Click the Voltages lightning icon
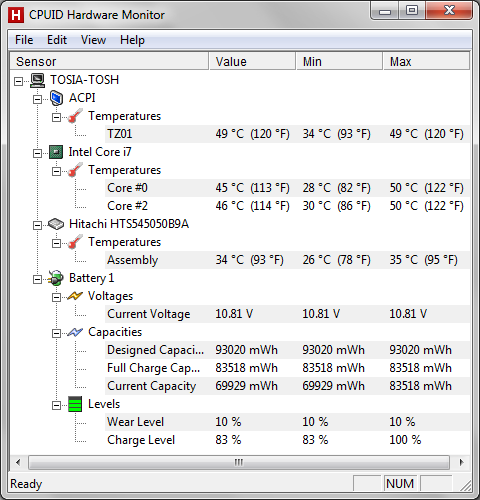The height and width of the screenshot is (500, 480). pos(75,296)
